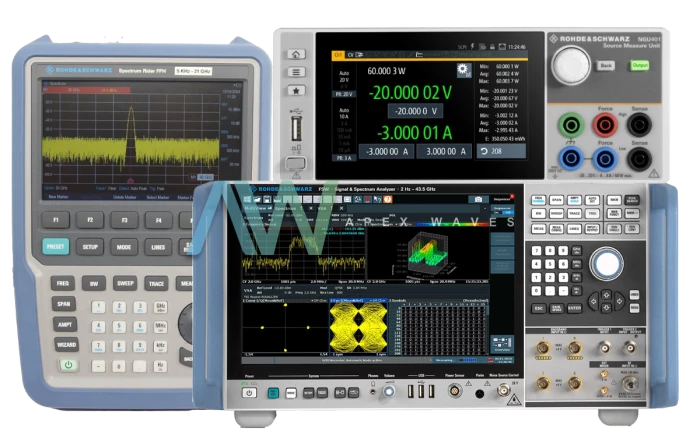Screen dimensions: 700x435
Task: Tap the teal PRESET key on the Spectrum Rider
Action: coord(56,247)
